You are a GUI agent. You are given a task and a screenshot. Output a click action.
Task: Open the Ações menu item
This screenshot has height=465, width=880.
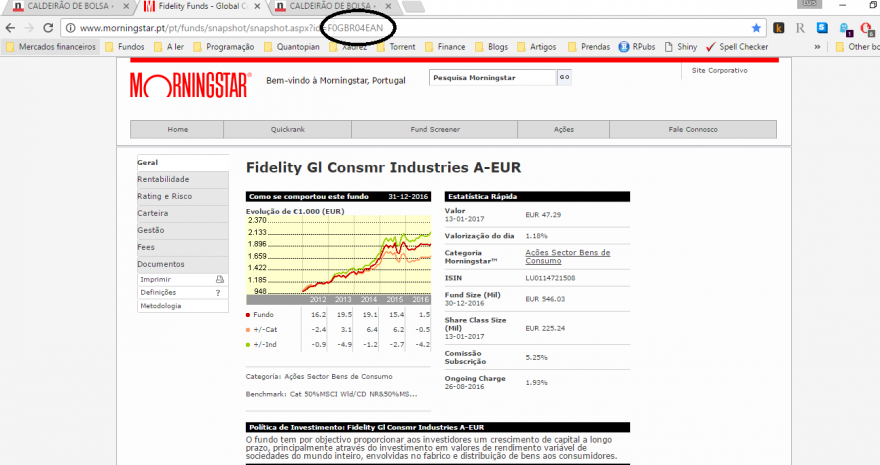pyautogui.click(x=563, y=129)
